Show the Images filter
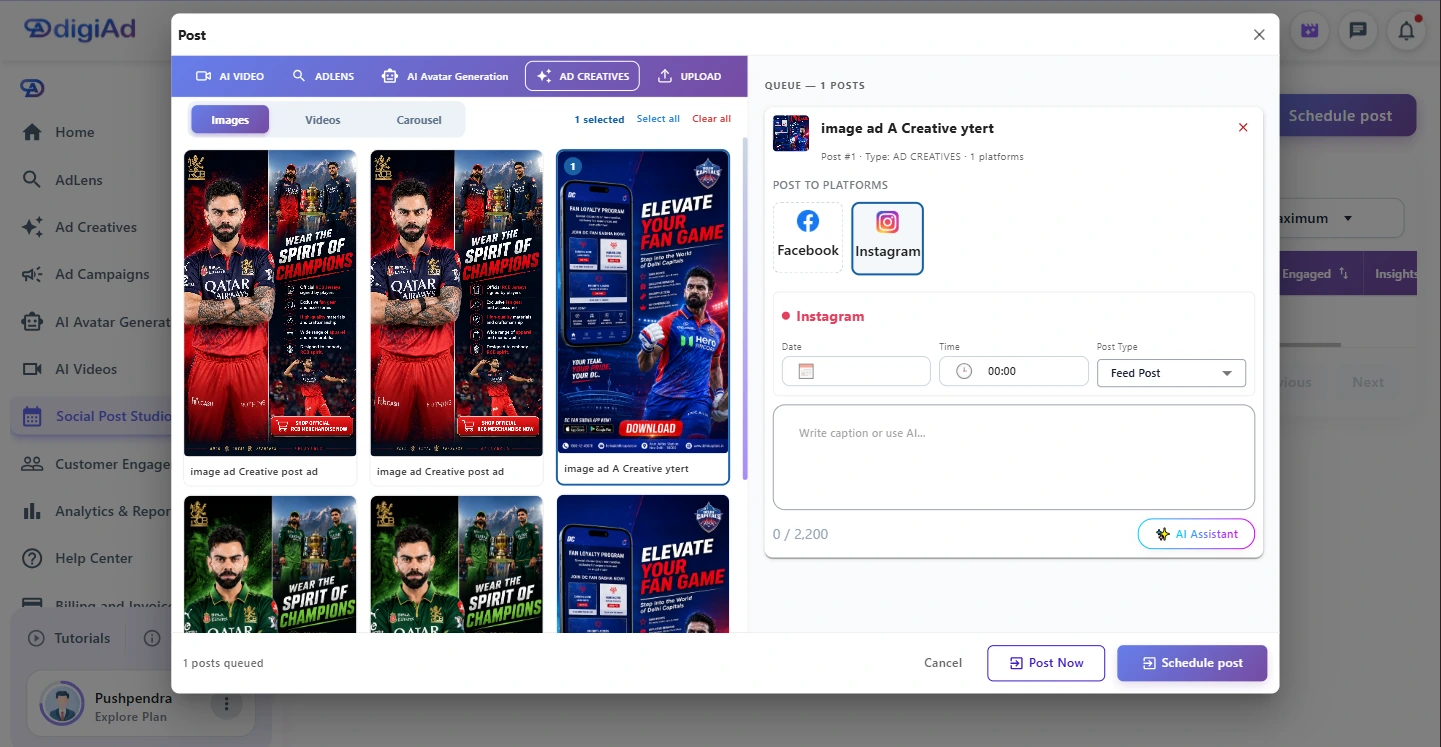The width and height of the screenshot is (1441, 747). [x=230, y=120]
